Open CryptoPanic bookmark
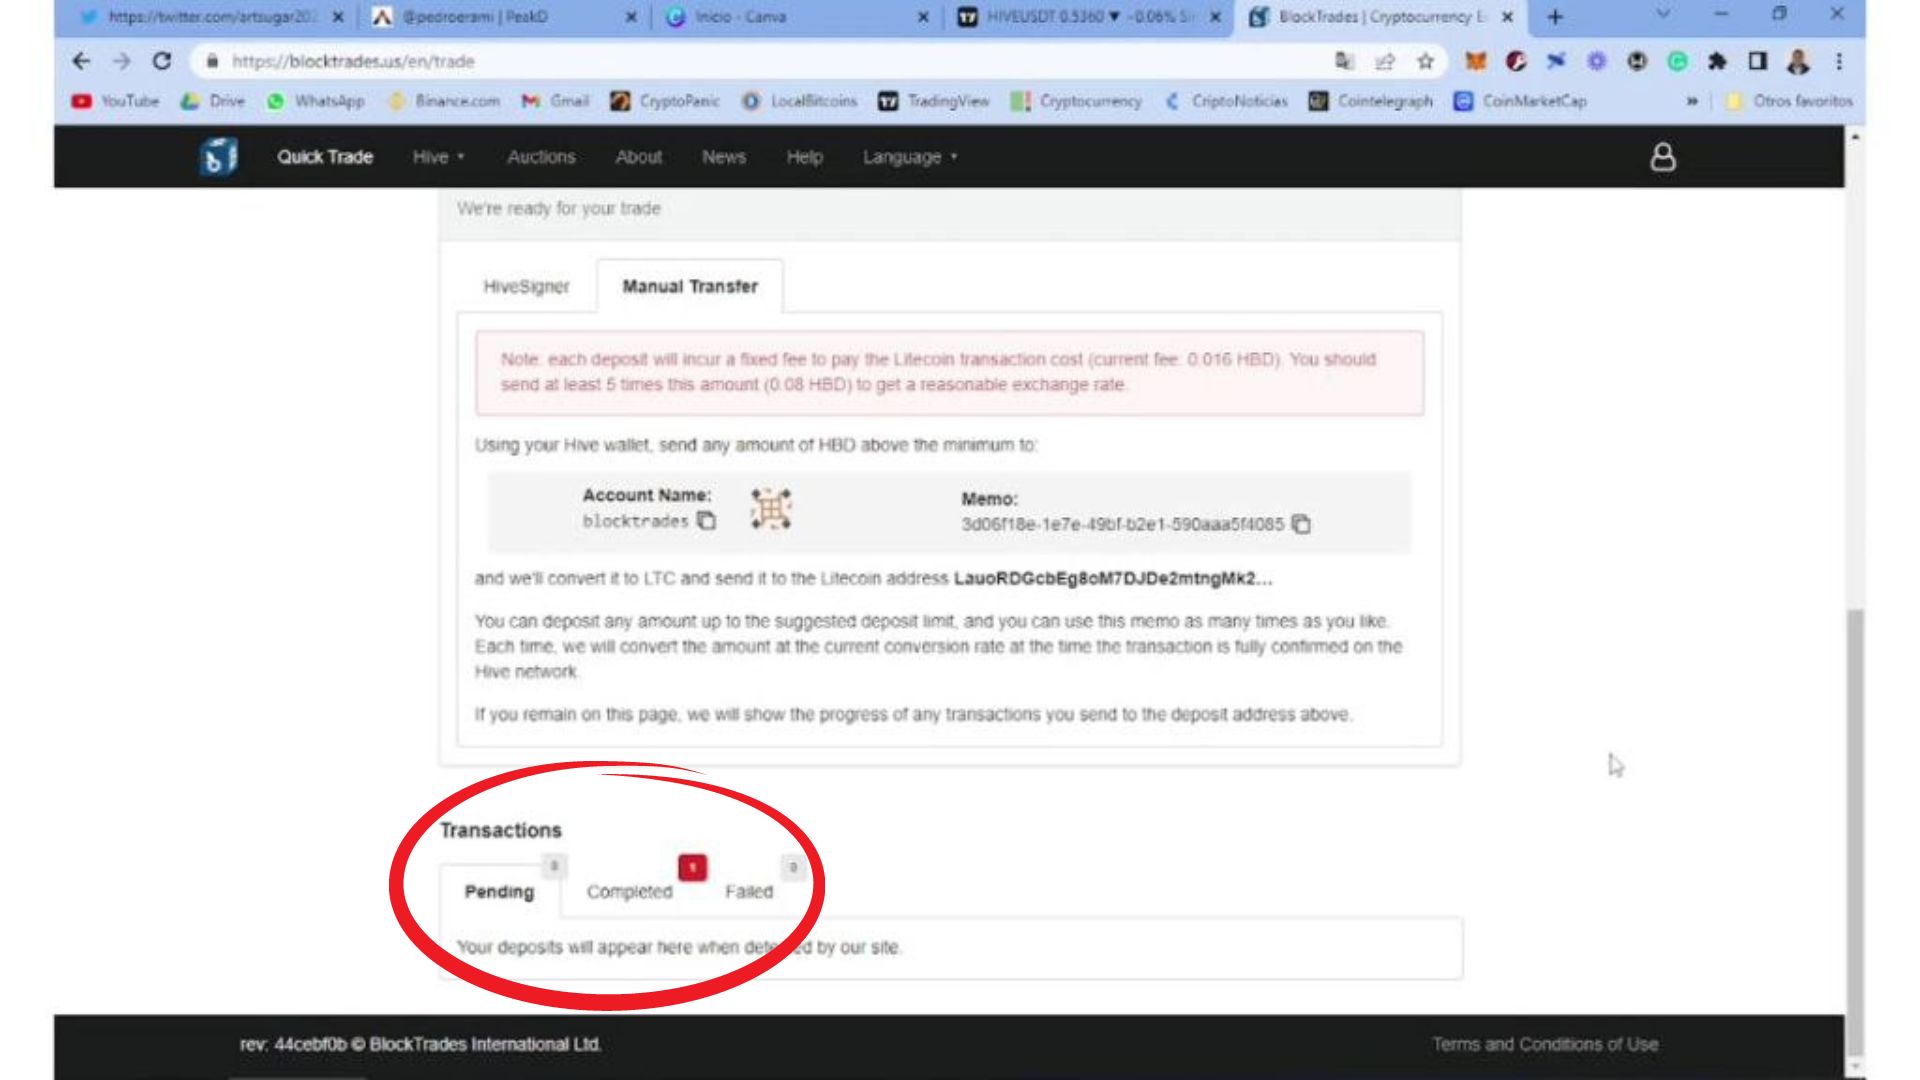The image size is (1920, 1080). point(665,101)
